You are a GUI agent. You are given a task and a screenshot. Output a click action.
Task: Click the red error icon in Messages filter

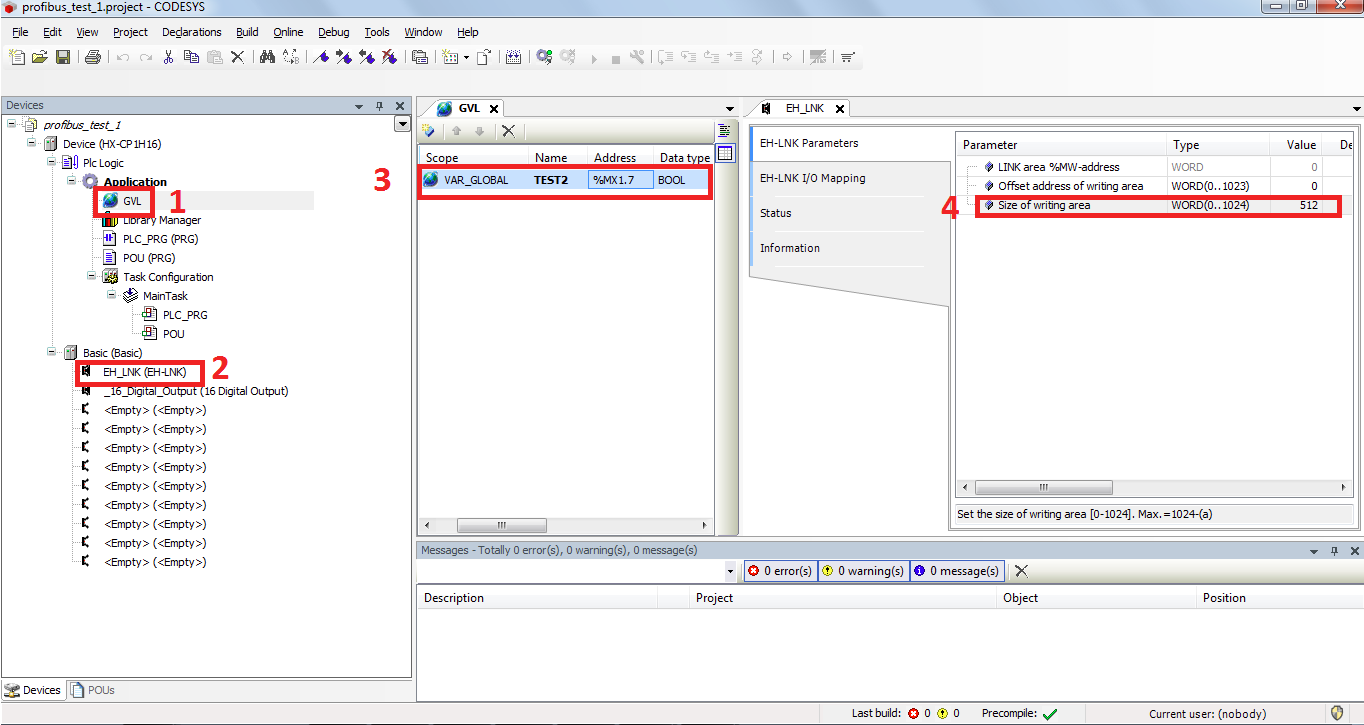[x=753, y=571]
